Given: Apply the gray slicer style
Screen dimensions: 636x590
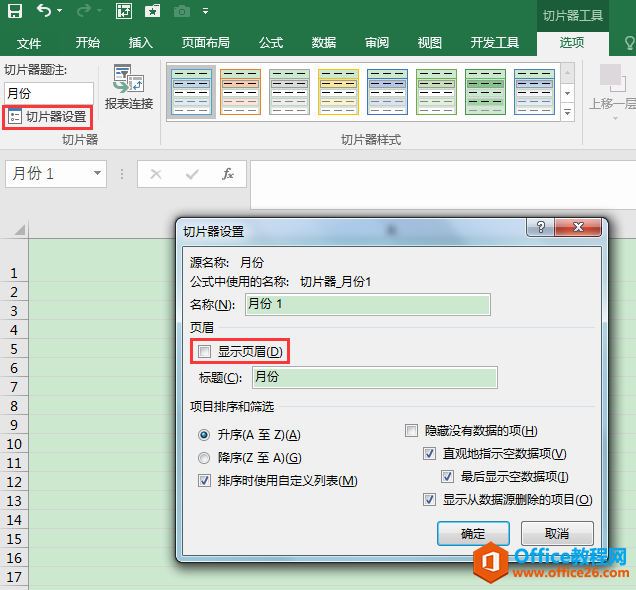Looking at the screenshot, I should click(290, 92).
